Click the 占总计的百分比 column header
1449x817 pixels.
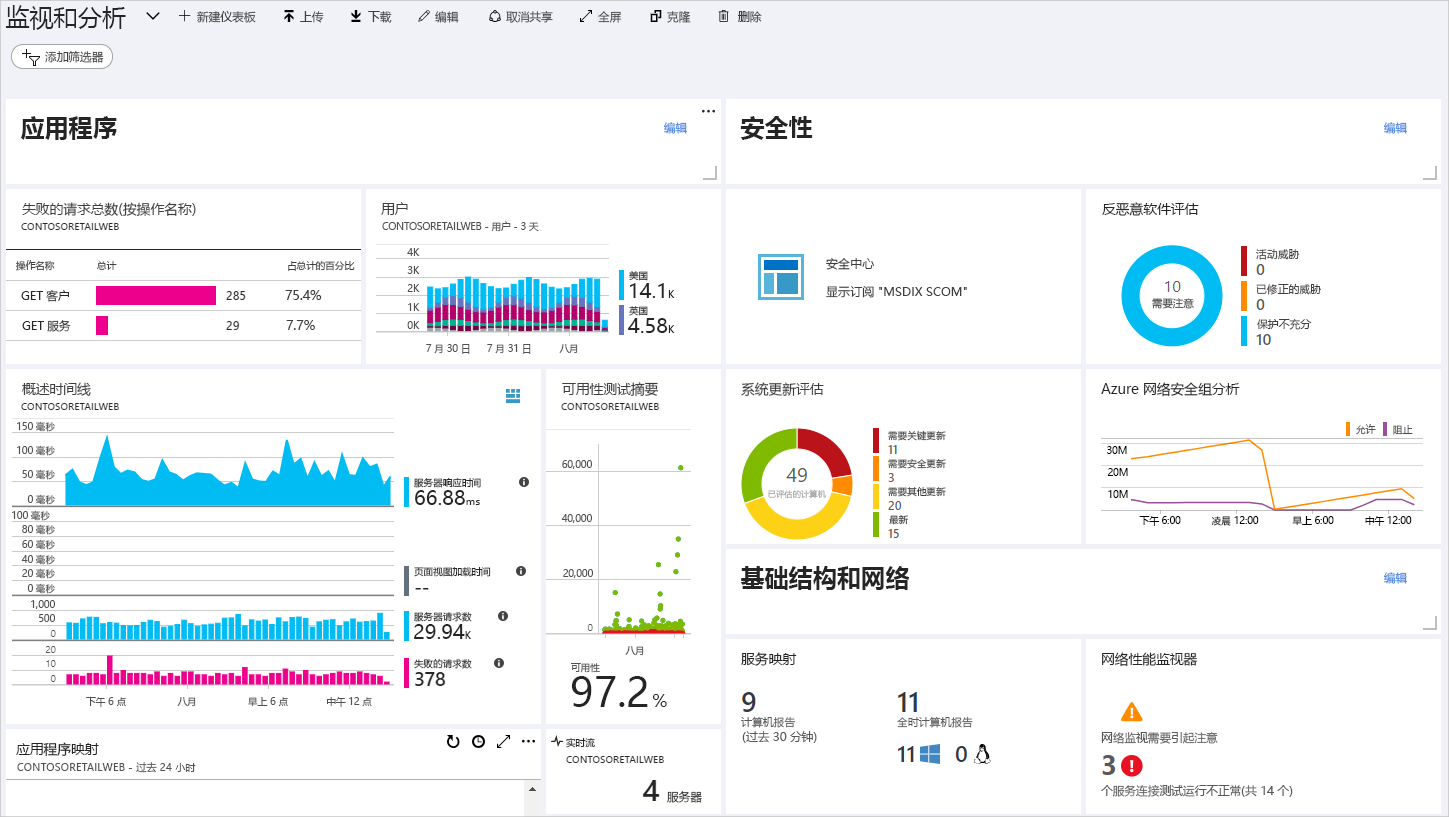(321, 265)
